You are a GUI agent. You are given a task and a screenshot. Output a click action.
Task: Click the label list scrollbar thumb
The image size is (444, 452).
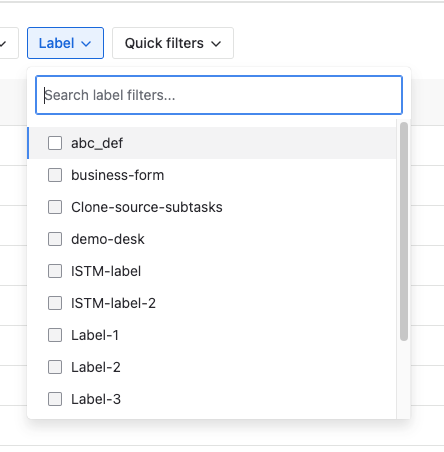pyautogui.click(x=404, y=231)
